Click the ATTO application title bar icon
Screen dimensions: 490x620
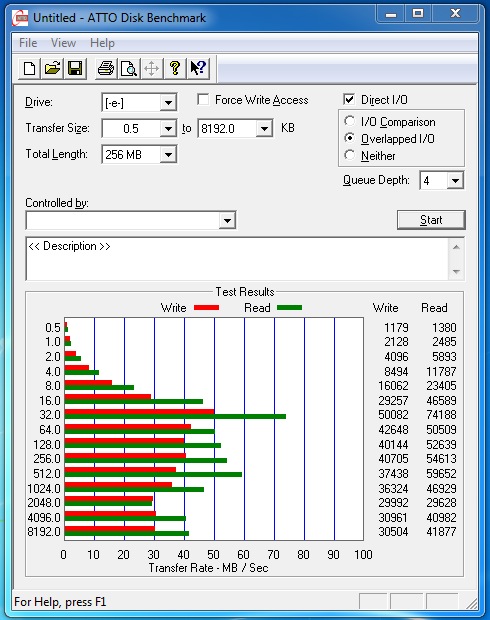(x=20, y=18)
